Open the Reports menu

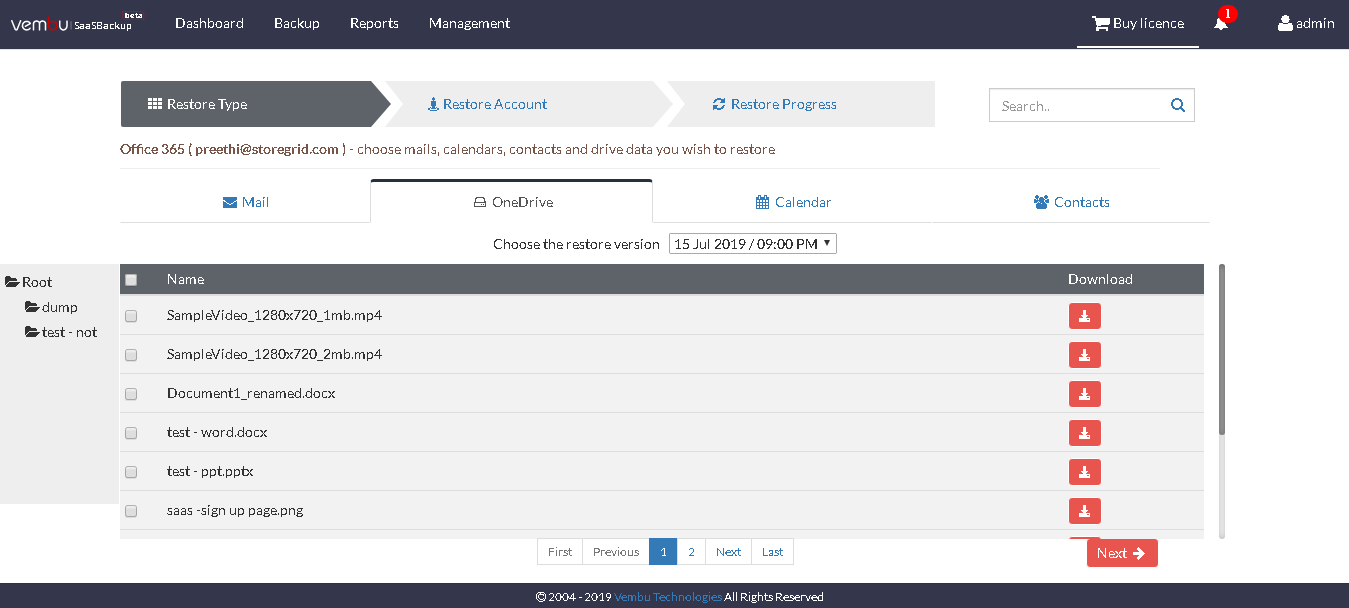(x=374, y=23)
